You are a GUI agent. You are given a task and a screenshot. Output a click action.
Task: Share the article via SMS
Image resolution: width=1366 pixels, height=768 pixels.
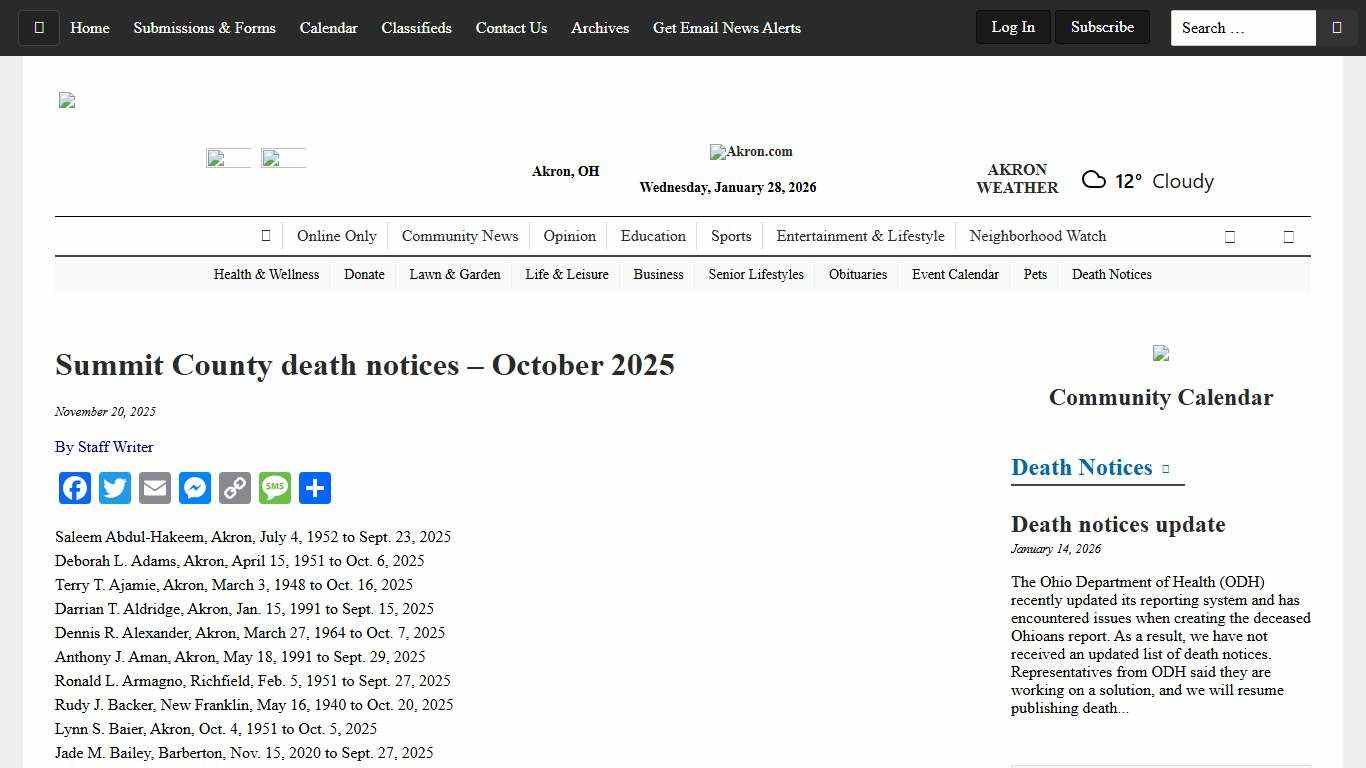click(x=275, y=488)
